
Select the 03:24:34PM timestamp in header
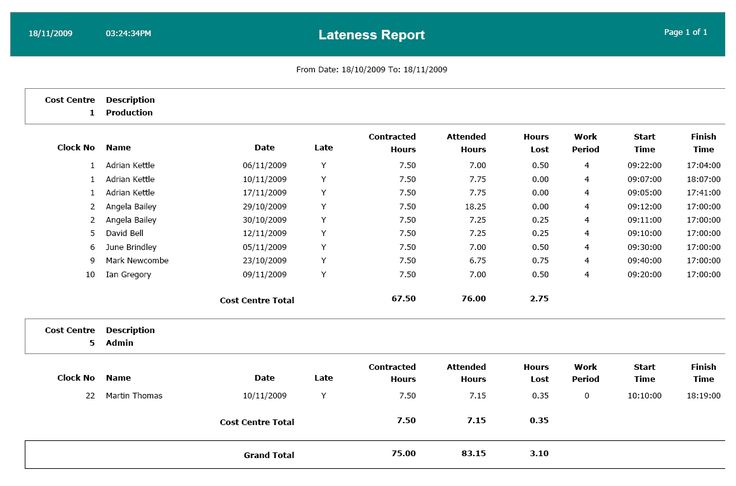pos(128,34)
